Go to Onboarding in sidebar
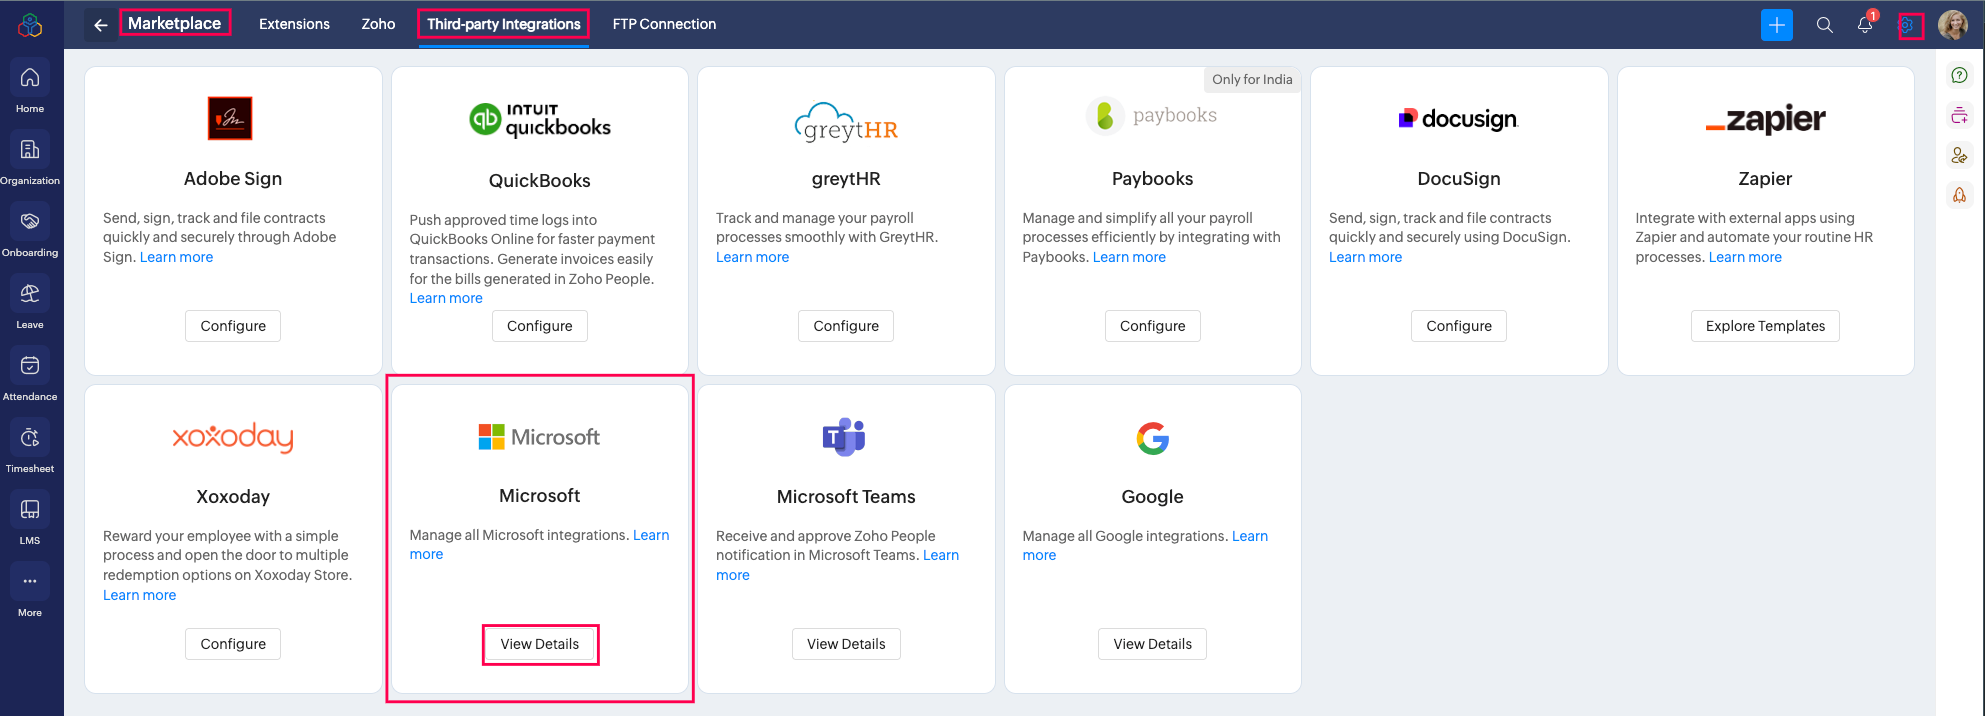Viewport: 1985px width, 716px height. tap(30, 221)
